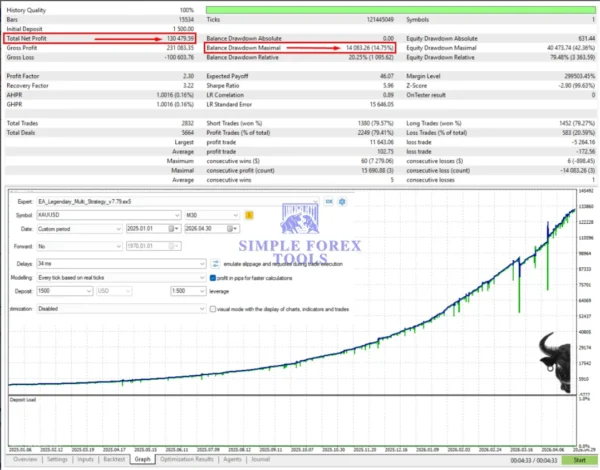This screenshot has height=470, width=600.
Task: Click the Total Deals value 5664
Action: coord(188,133)
